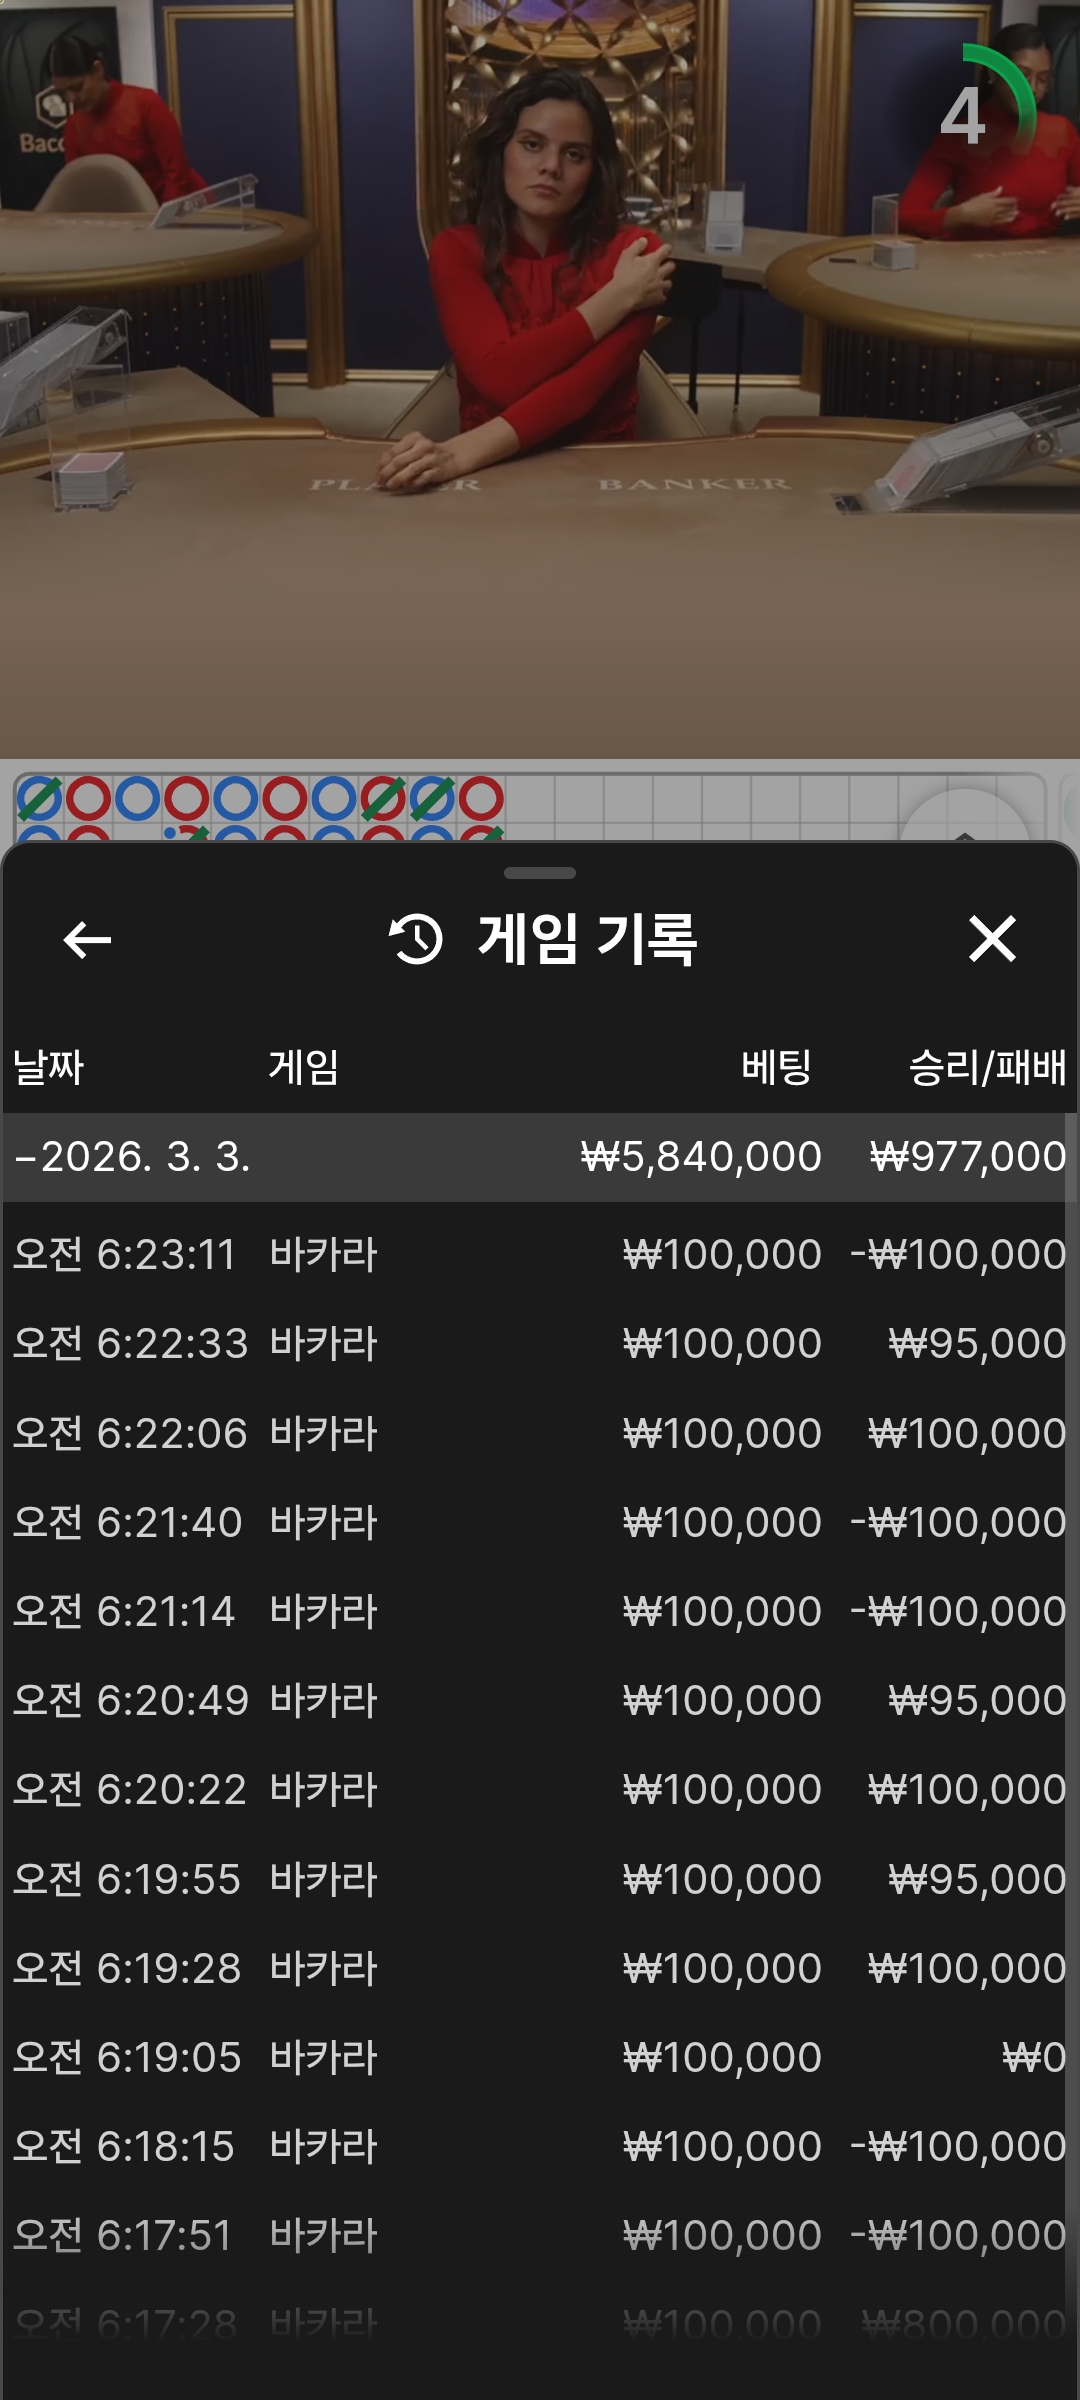Select the 베팅 column header
This screenshot has height=2400, width=1080.
pos(776,1067)
